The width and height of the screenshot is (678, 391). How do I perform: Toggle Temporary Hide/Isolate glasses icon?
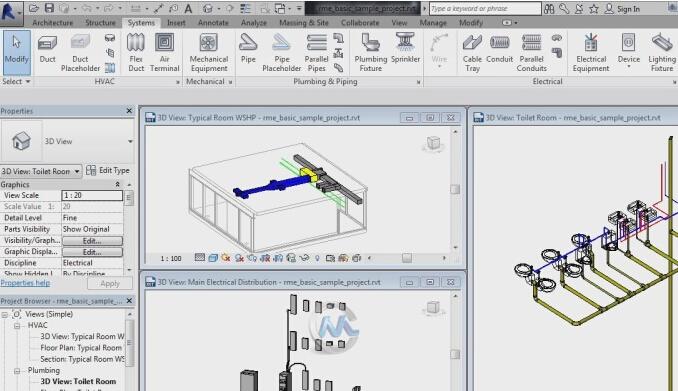pyautogui.click(x=304, y=258)
